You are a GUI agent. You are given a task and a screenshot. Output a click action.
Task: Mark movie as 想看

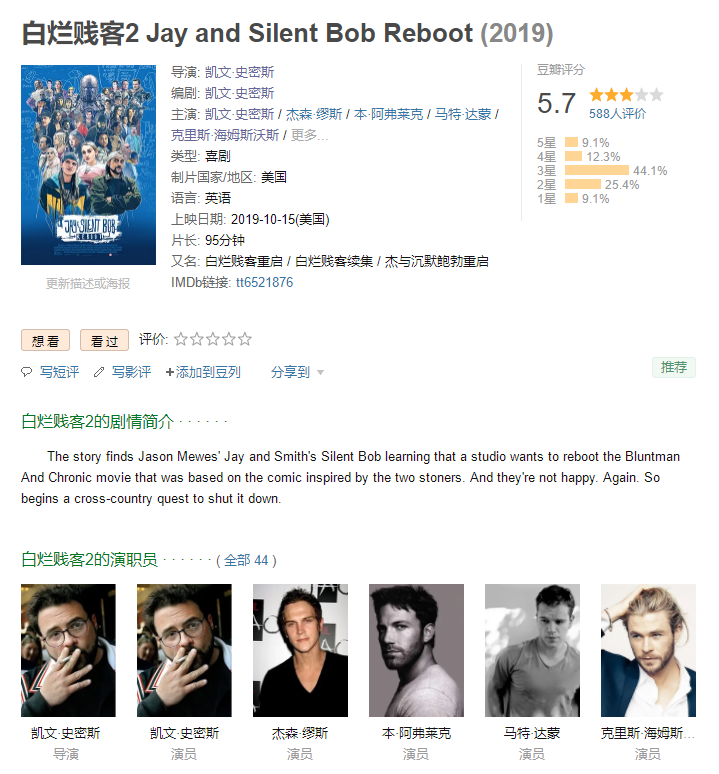click(x=45, y=340)
